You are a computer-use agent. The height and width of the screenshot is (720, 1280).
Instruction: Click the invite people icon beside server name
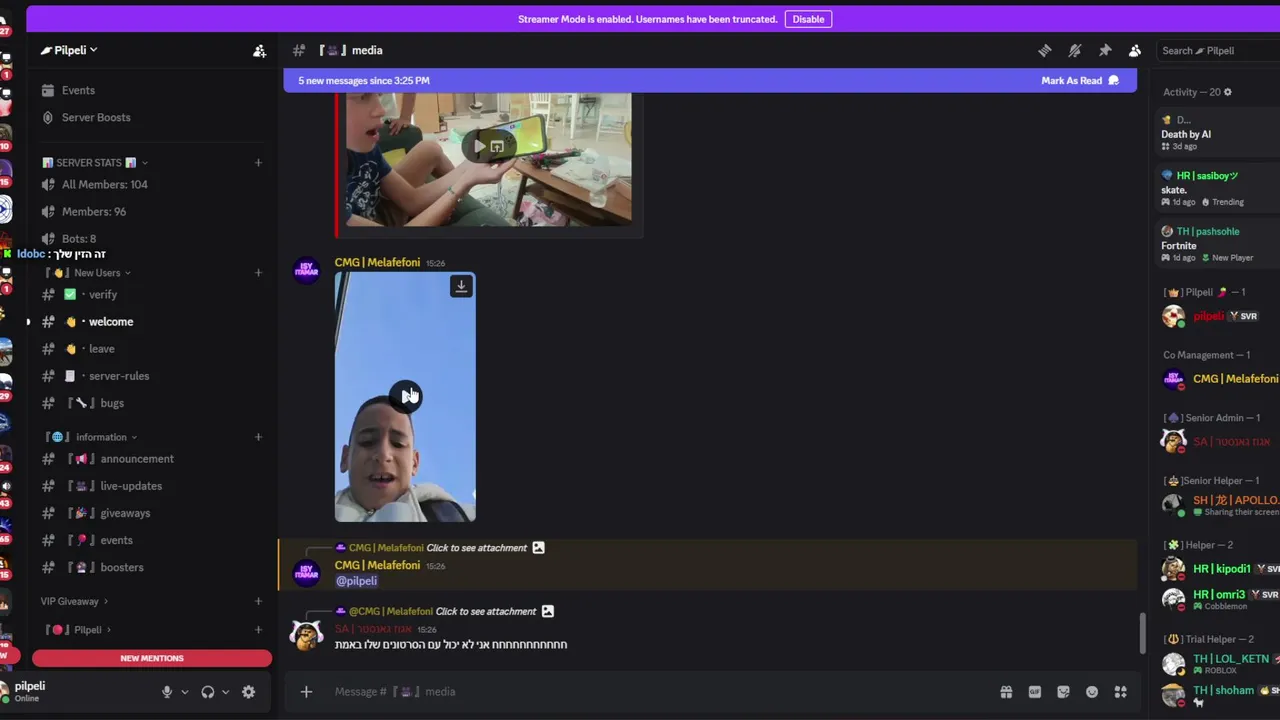(259, 50)
